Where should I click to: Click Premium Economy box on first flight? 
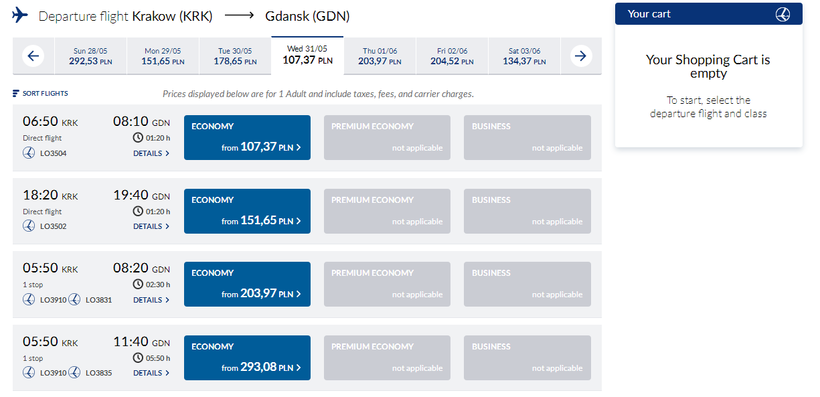tap(387, 138)
